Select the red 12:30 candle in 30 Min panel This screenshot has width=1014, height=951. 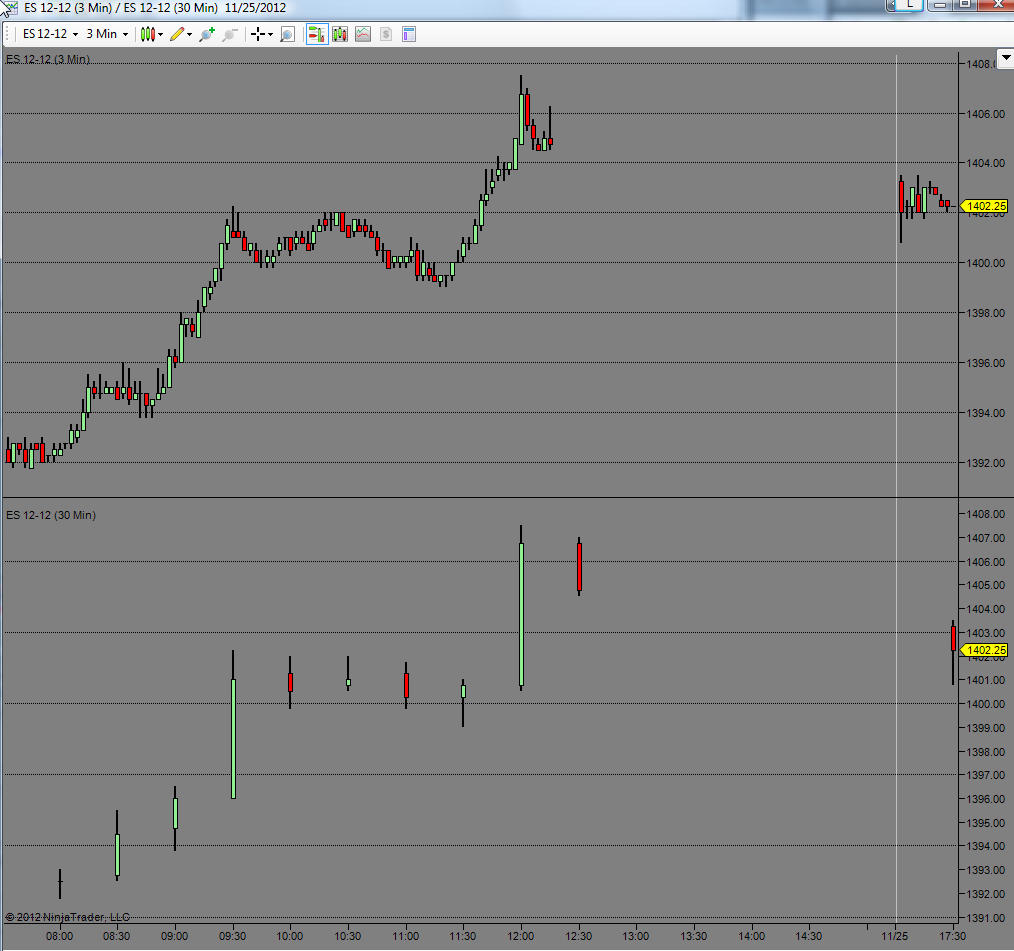point(579,566)
